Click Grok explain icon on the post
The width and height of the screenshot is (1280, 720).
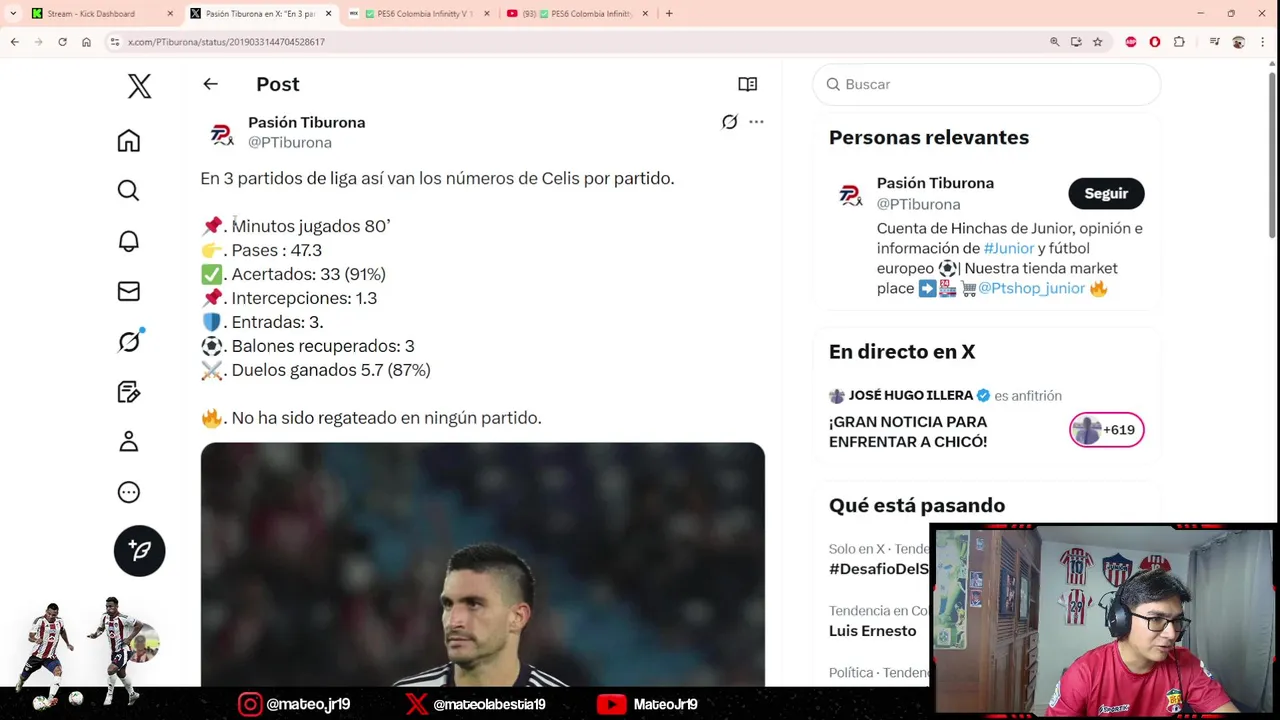coord(730,122)
